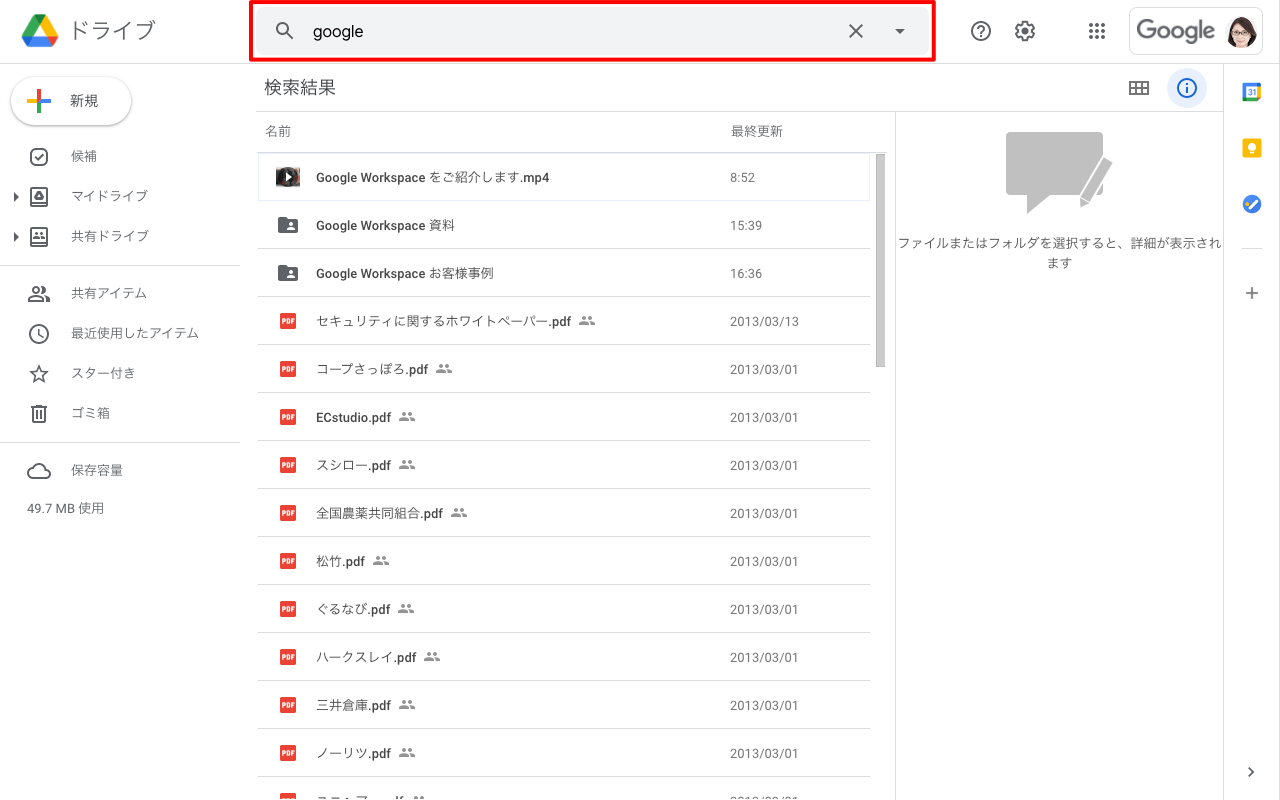The image size is (1280, 800).
Task: Select Google Workspace をご紹介します.mp4 video
Action: [x=564, y=177]
